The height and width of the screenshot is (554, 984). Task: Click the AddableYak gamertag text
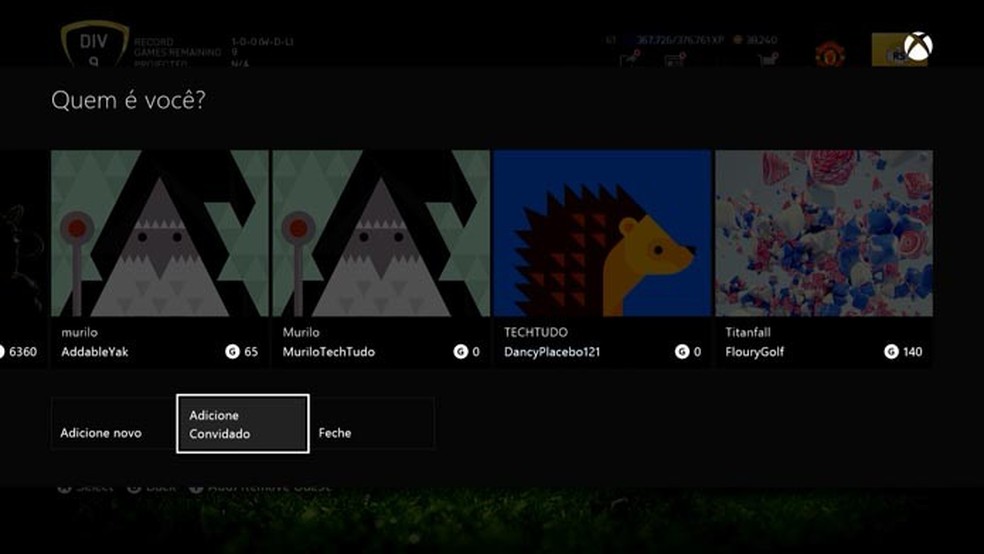coord(95,352)
